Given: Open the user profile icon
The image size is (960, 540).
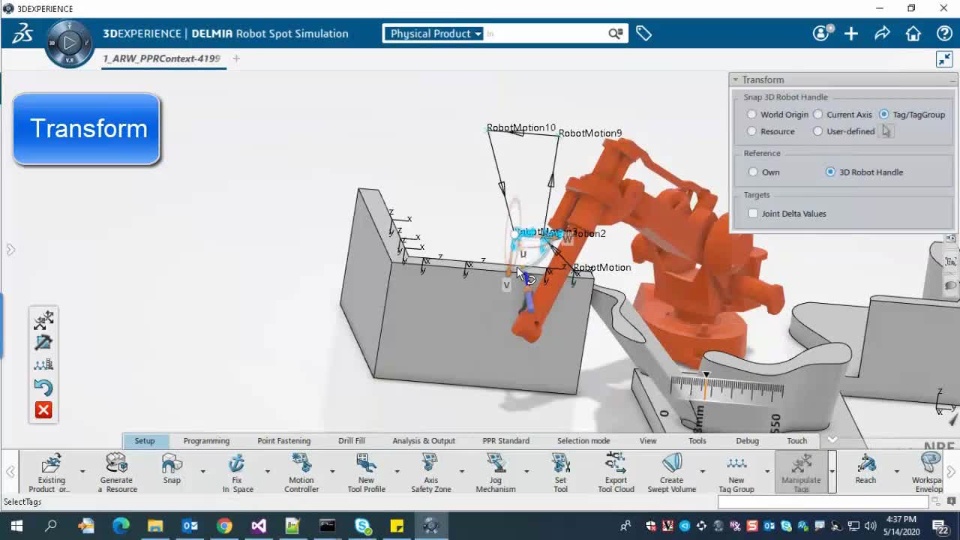Looking at the screenshot, I should point(822,33).
